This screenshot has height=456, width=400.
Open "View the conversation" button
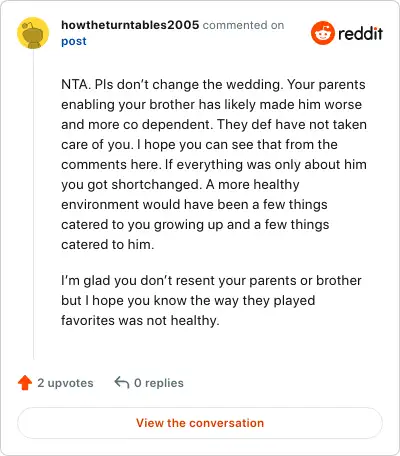coord(200,423)
